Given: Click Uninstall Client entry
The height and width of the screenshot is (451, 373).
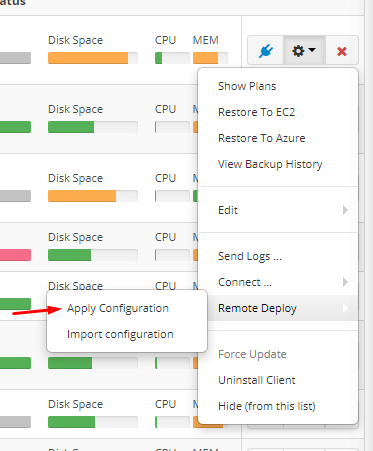Looking at the screenshot, I should 257,380.
